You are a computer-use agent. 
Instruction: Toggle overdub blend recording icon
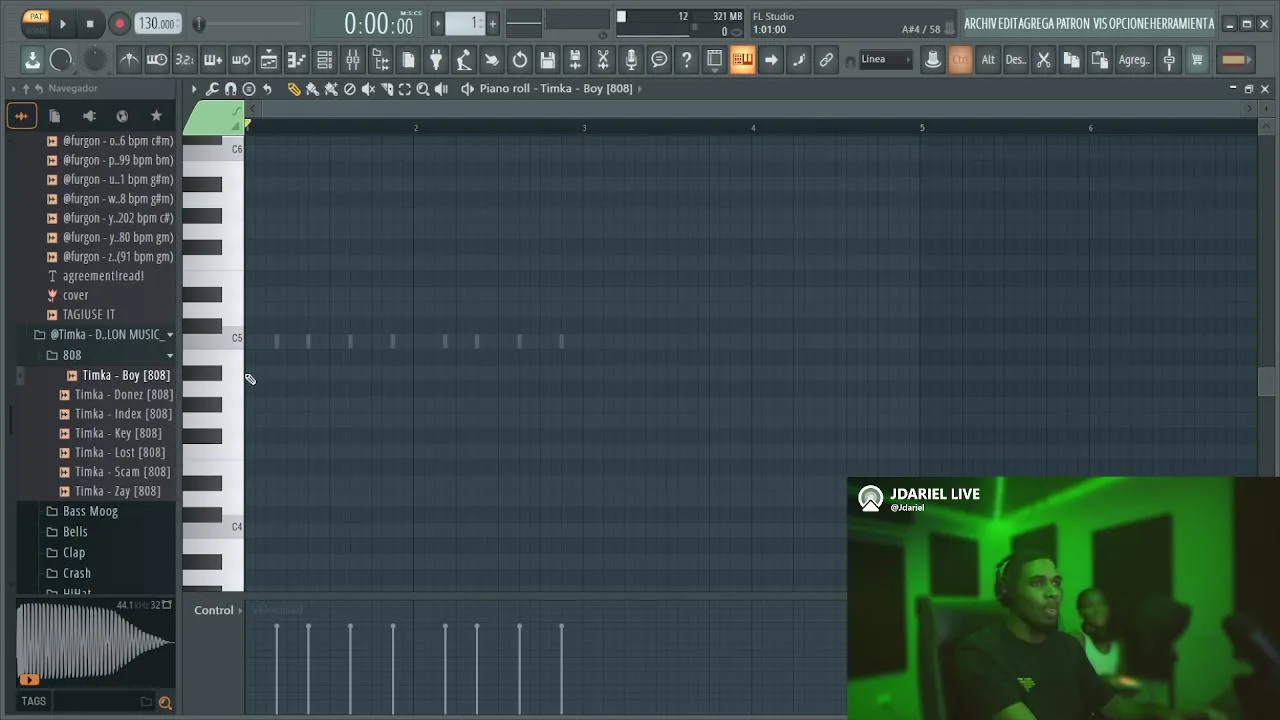[213, 60]
